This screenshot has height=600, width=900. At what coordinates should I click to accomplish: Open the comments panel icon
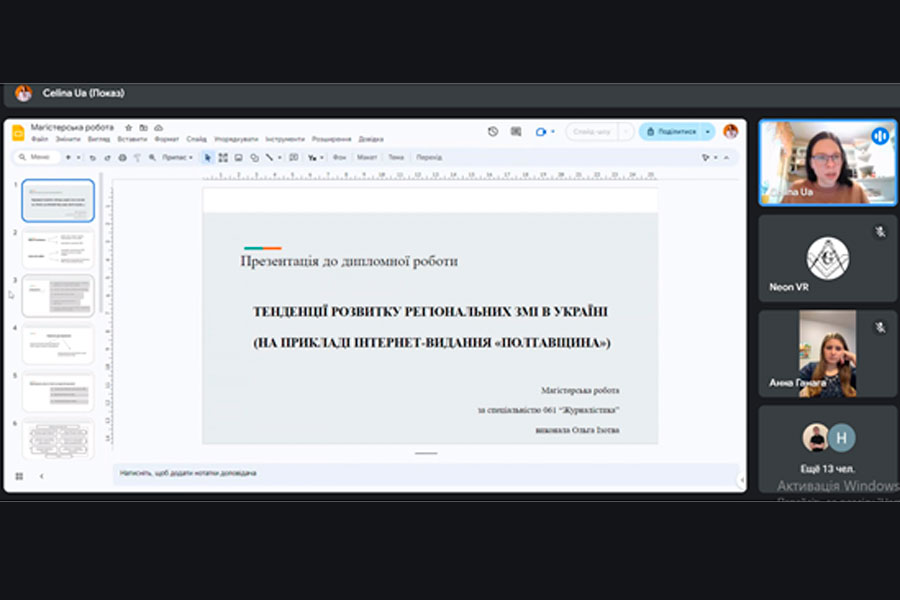(x=516, y=131)
